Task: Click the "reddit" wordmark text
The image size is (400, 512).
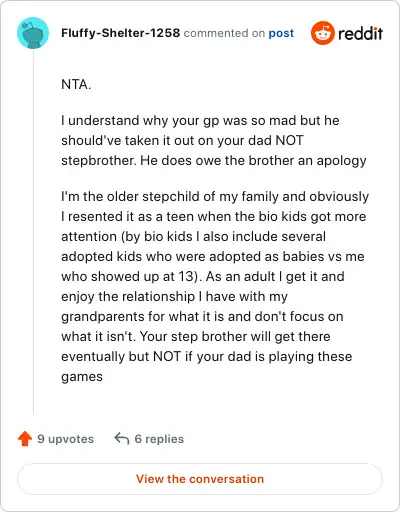Action: click(360, 33)
